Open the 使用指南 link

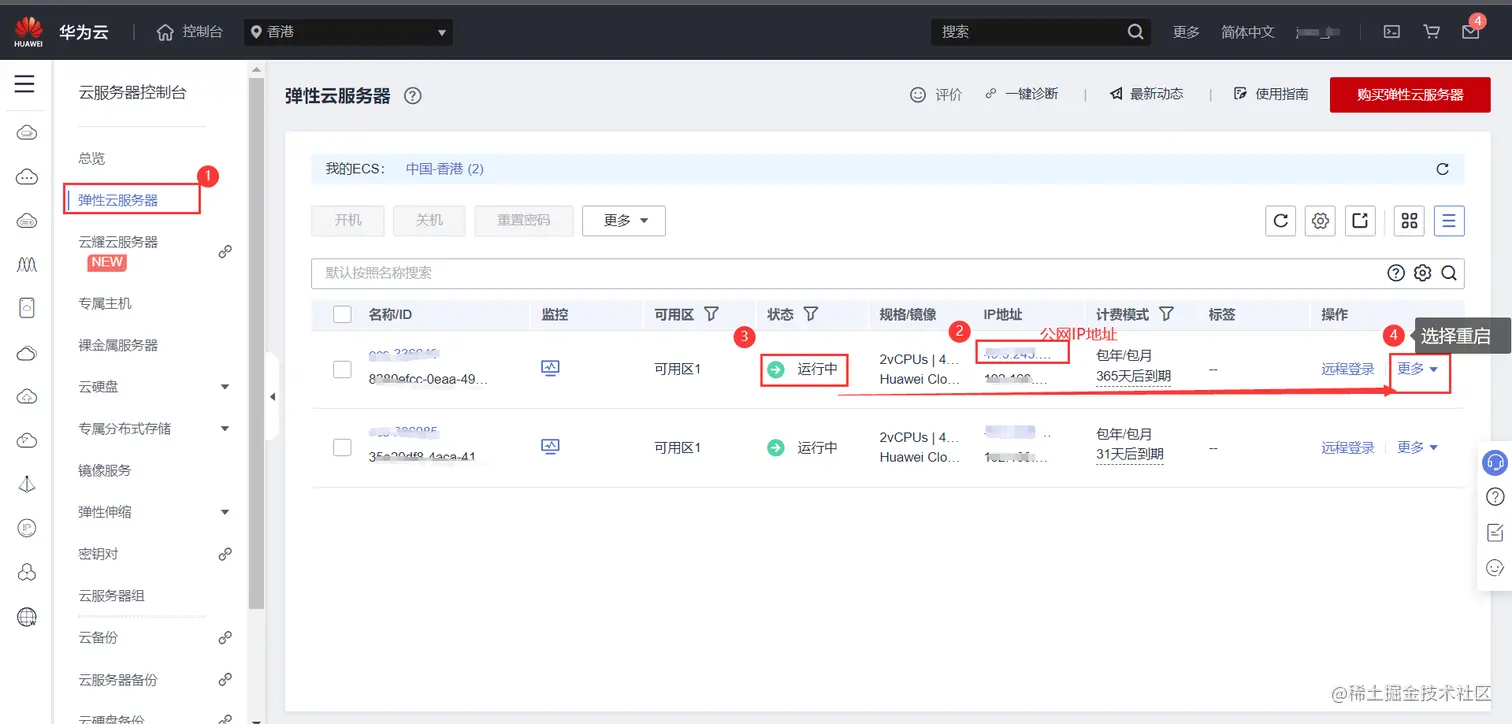1271,94
